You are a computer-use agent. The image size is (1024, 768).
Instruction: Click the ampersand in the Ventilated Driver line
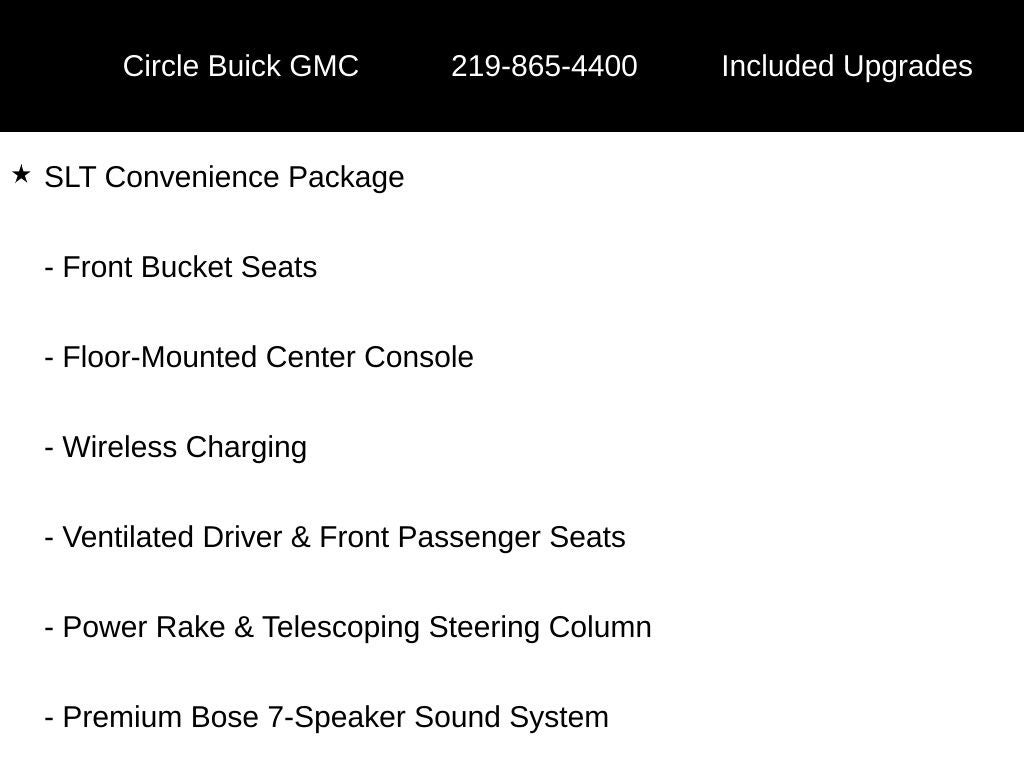[301, 537]
